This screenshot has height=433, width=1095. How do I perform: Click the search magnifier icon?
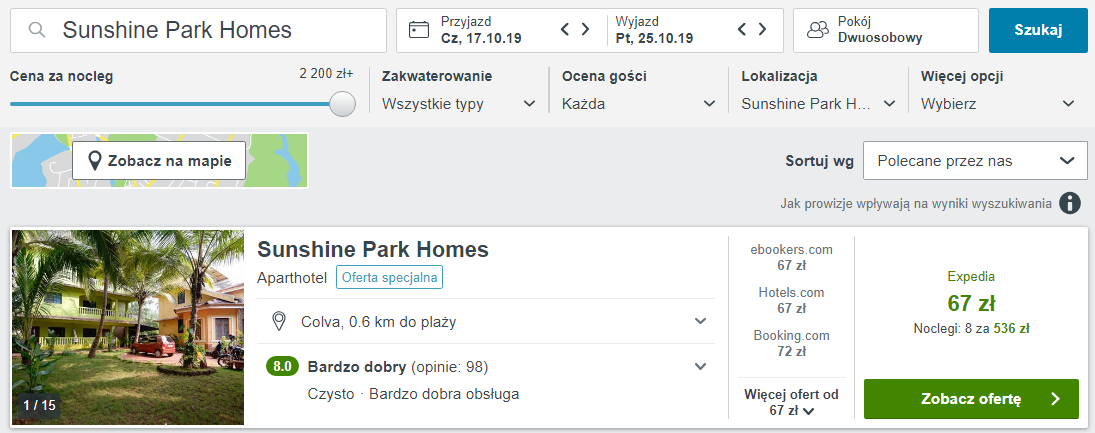(x=38, y=30)
